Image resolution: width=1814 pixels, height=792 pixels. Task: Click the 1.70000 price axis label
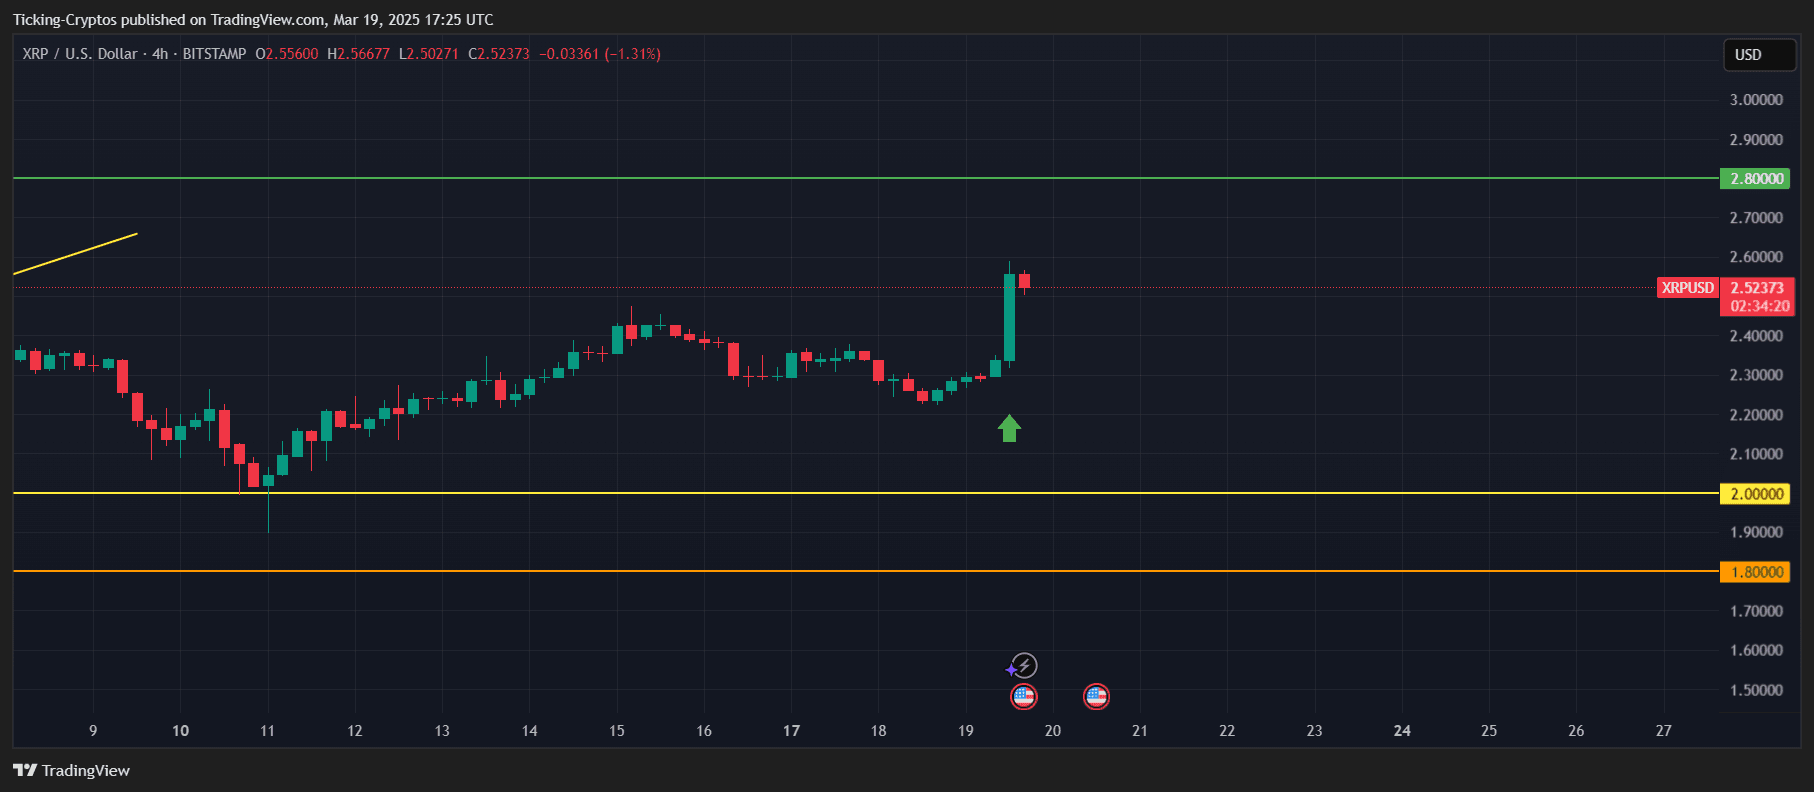point(1756,611)
